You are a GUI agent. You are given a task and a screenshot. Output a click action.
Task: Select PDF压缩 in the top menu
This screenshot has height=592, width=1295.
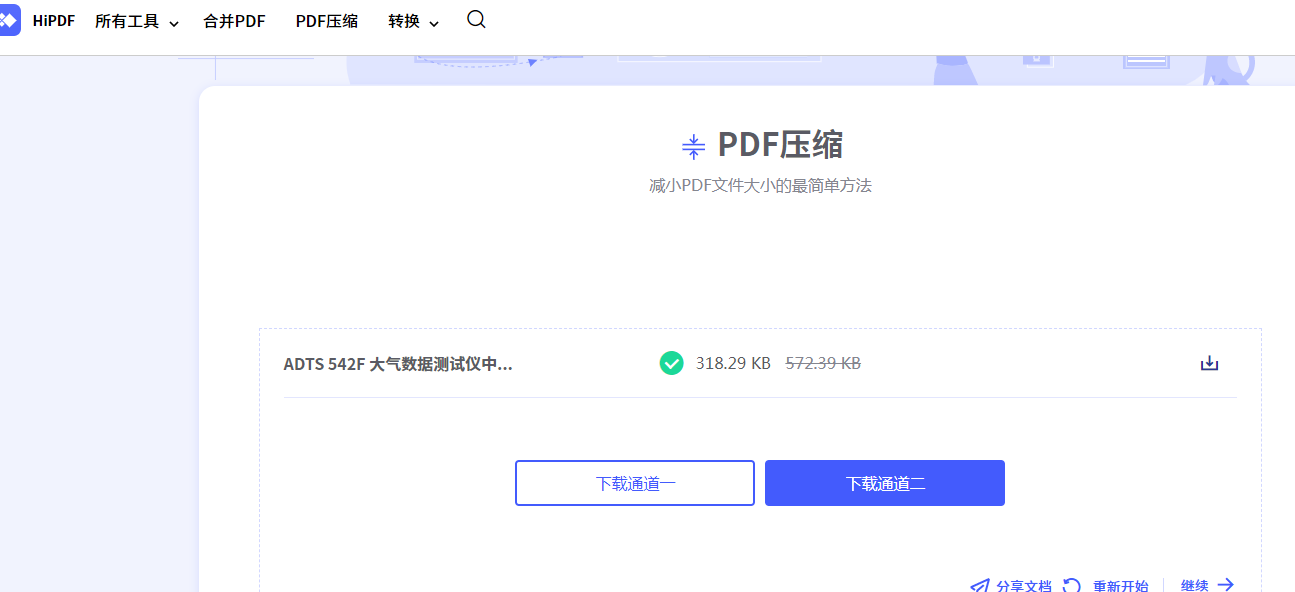pyautogui.click(x=326, y=20)
